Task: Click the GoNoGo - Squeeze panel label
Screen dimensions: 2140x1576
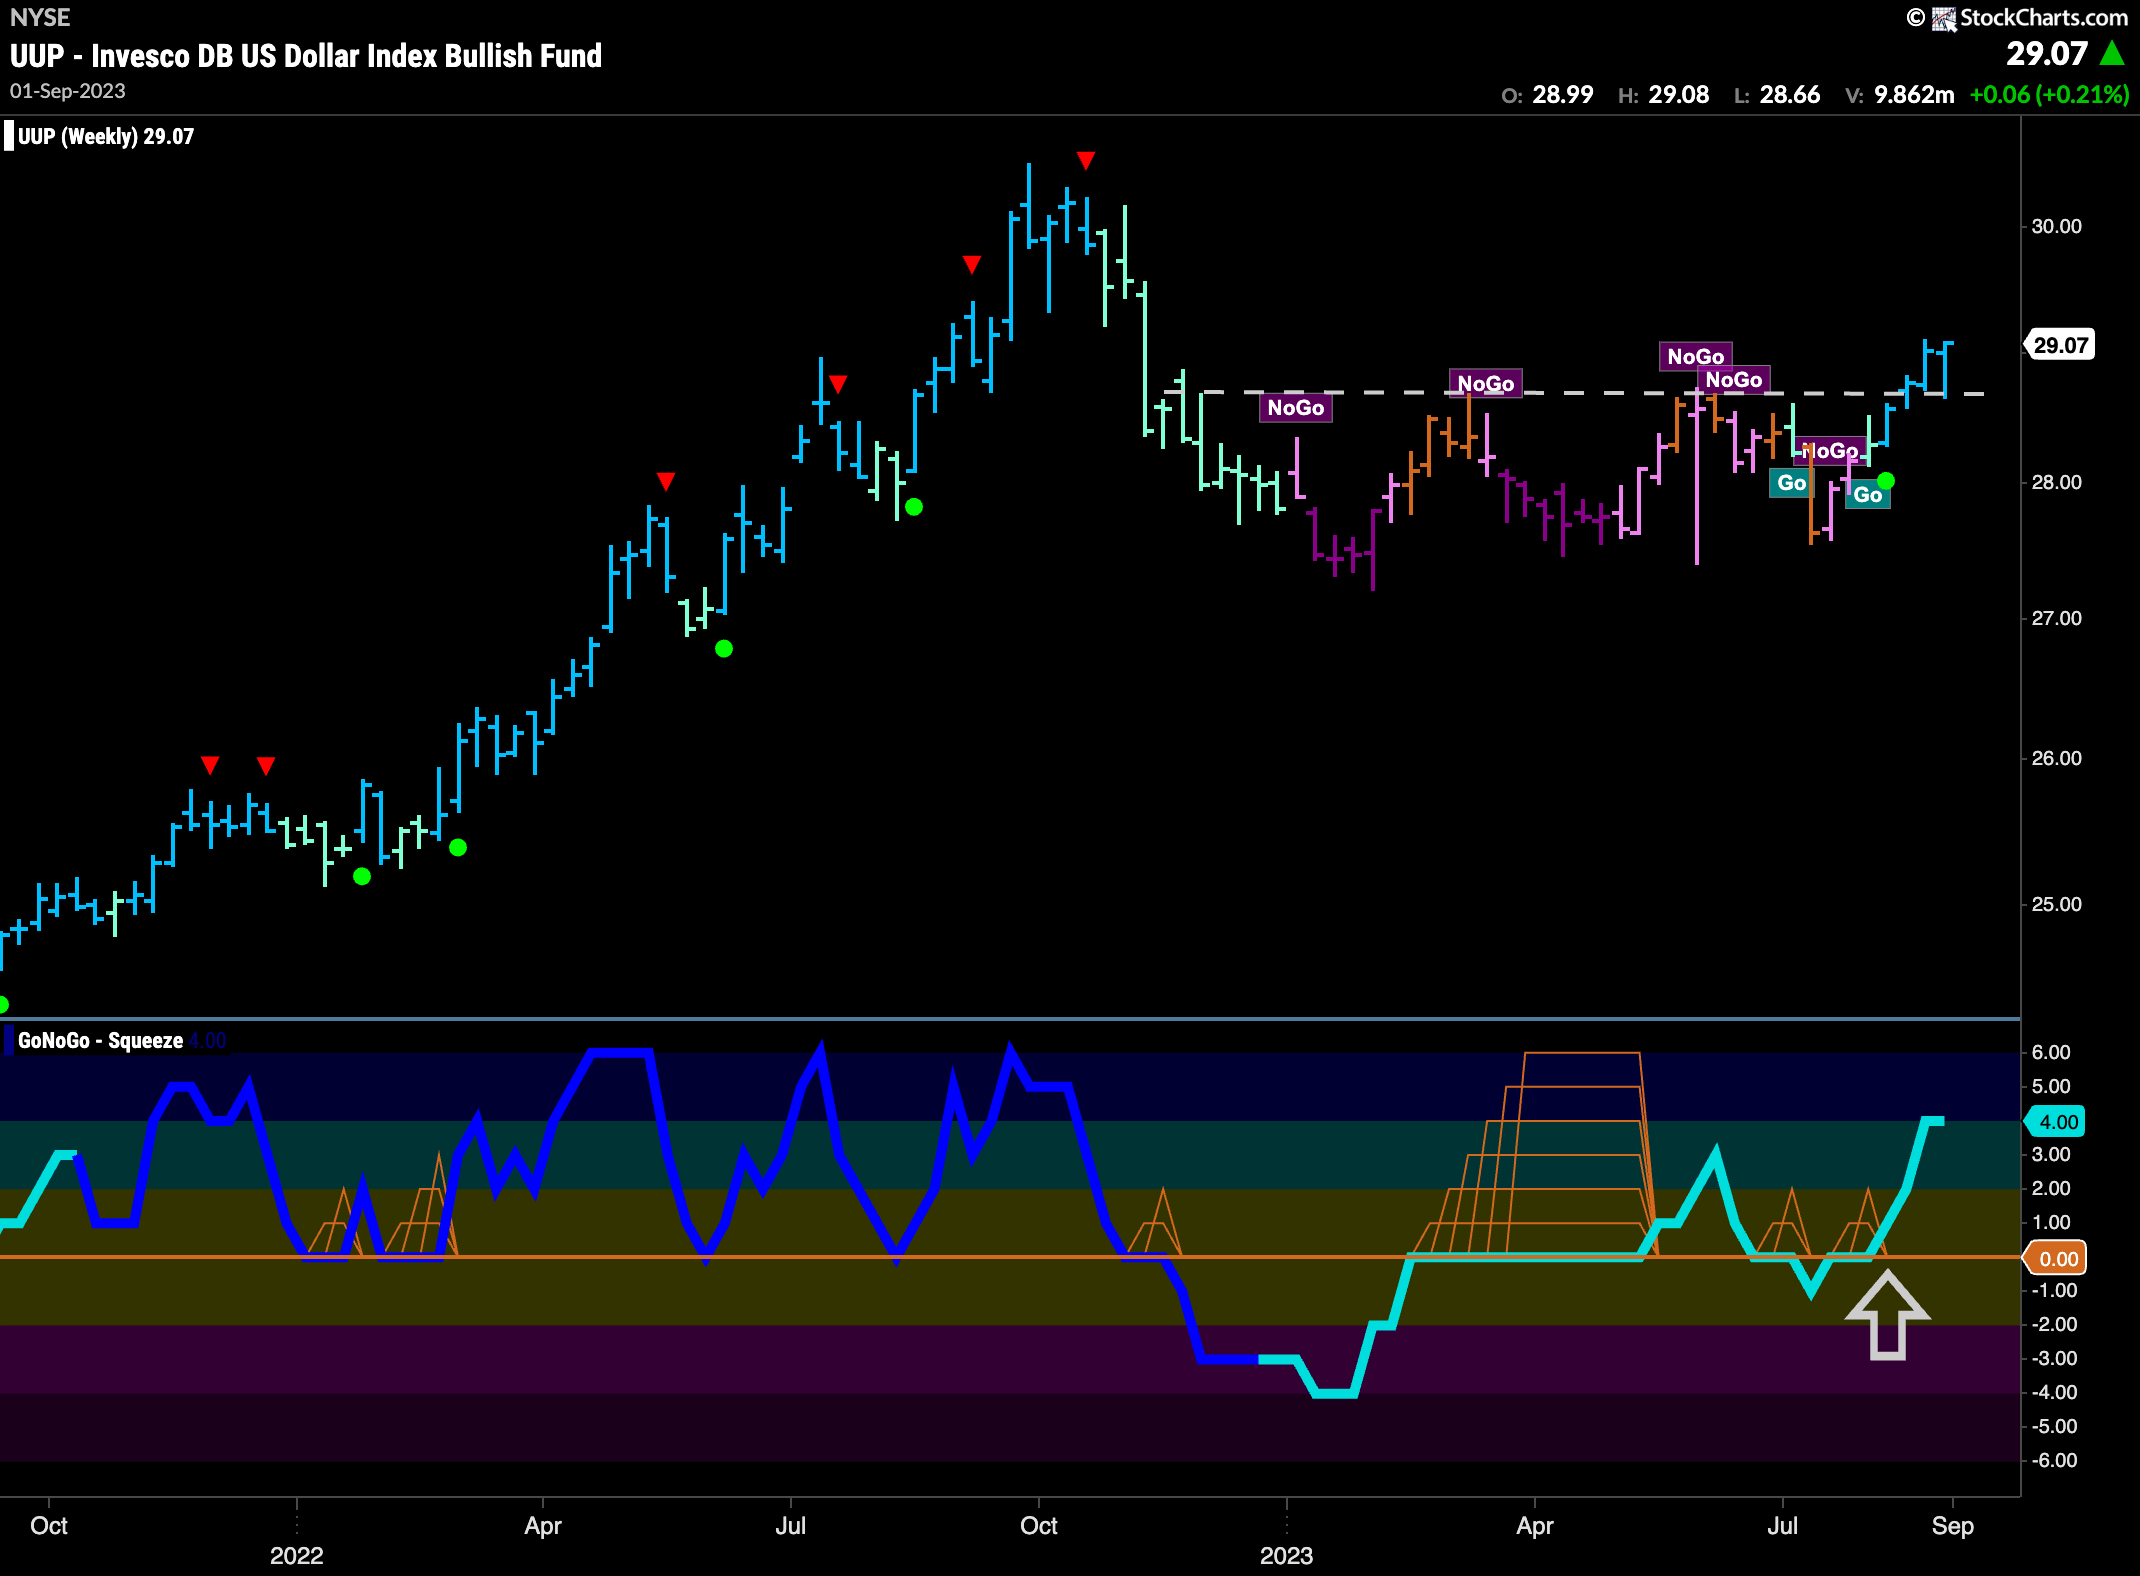Action: pos(100,1040)
